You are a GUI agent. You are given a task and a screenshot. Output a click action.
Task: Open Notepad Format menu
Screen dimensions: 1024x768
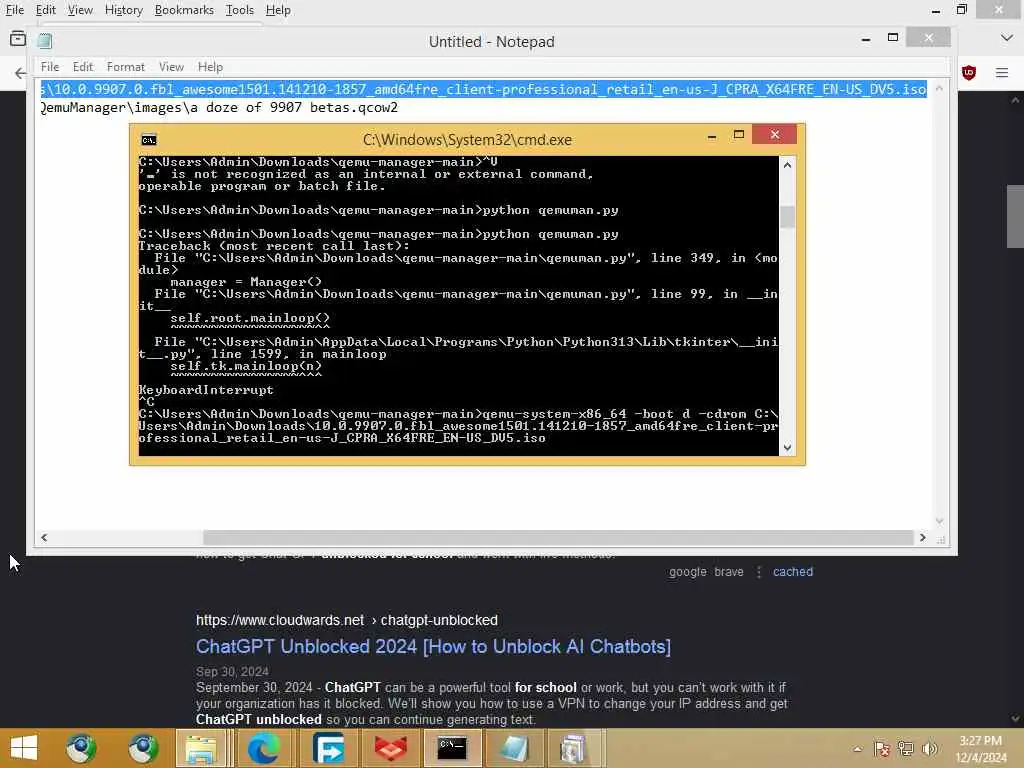pyautogui.click(x=125, y=67)
